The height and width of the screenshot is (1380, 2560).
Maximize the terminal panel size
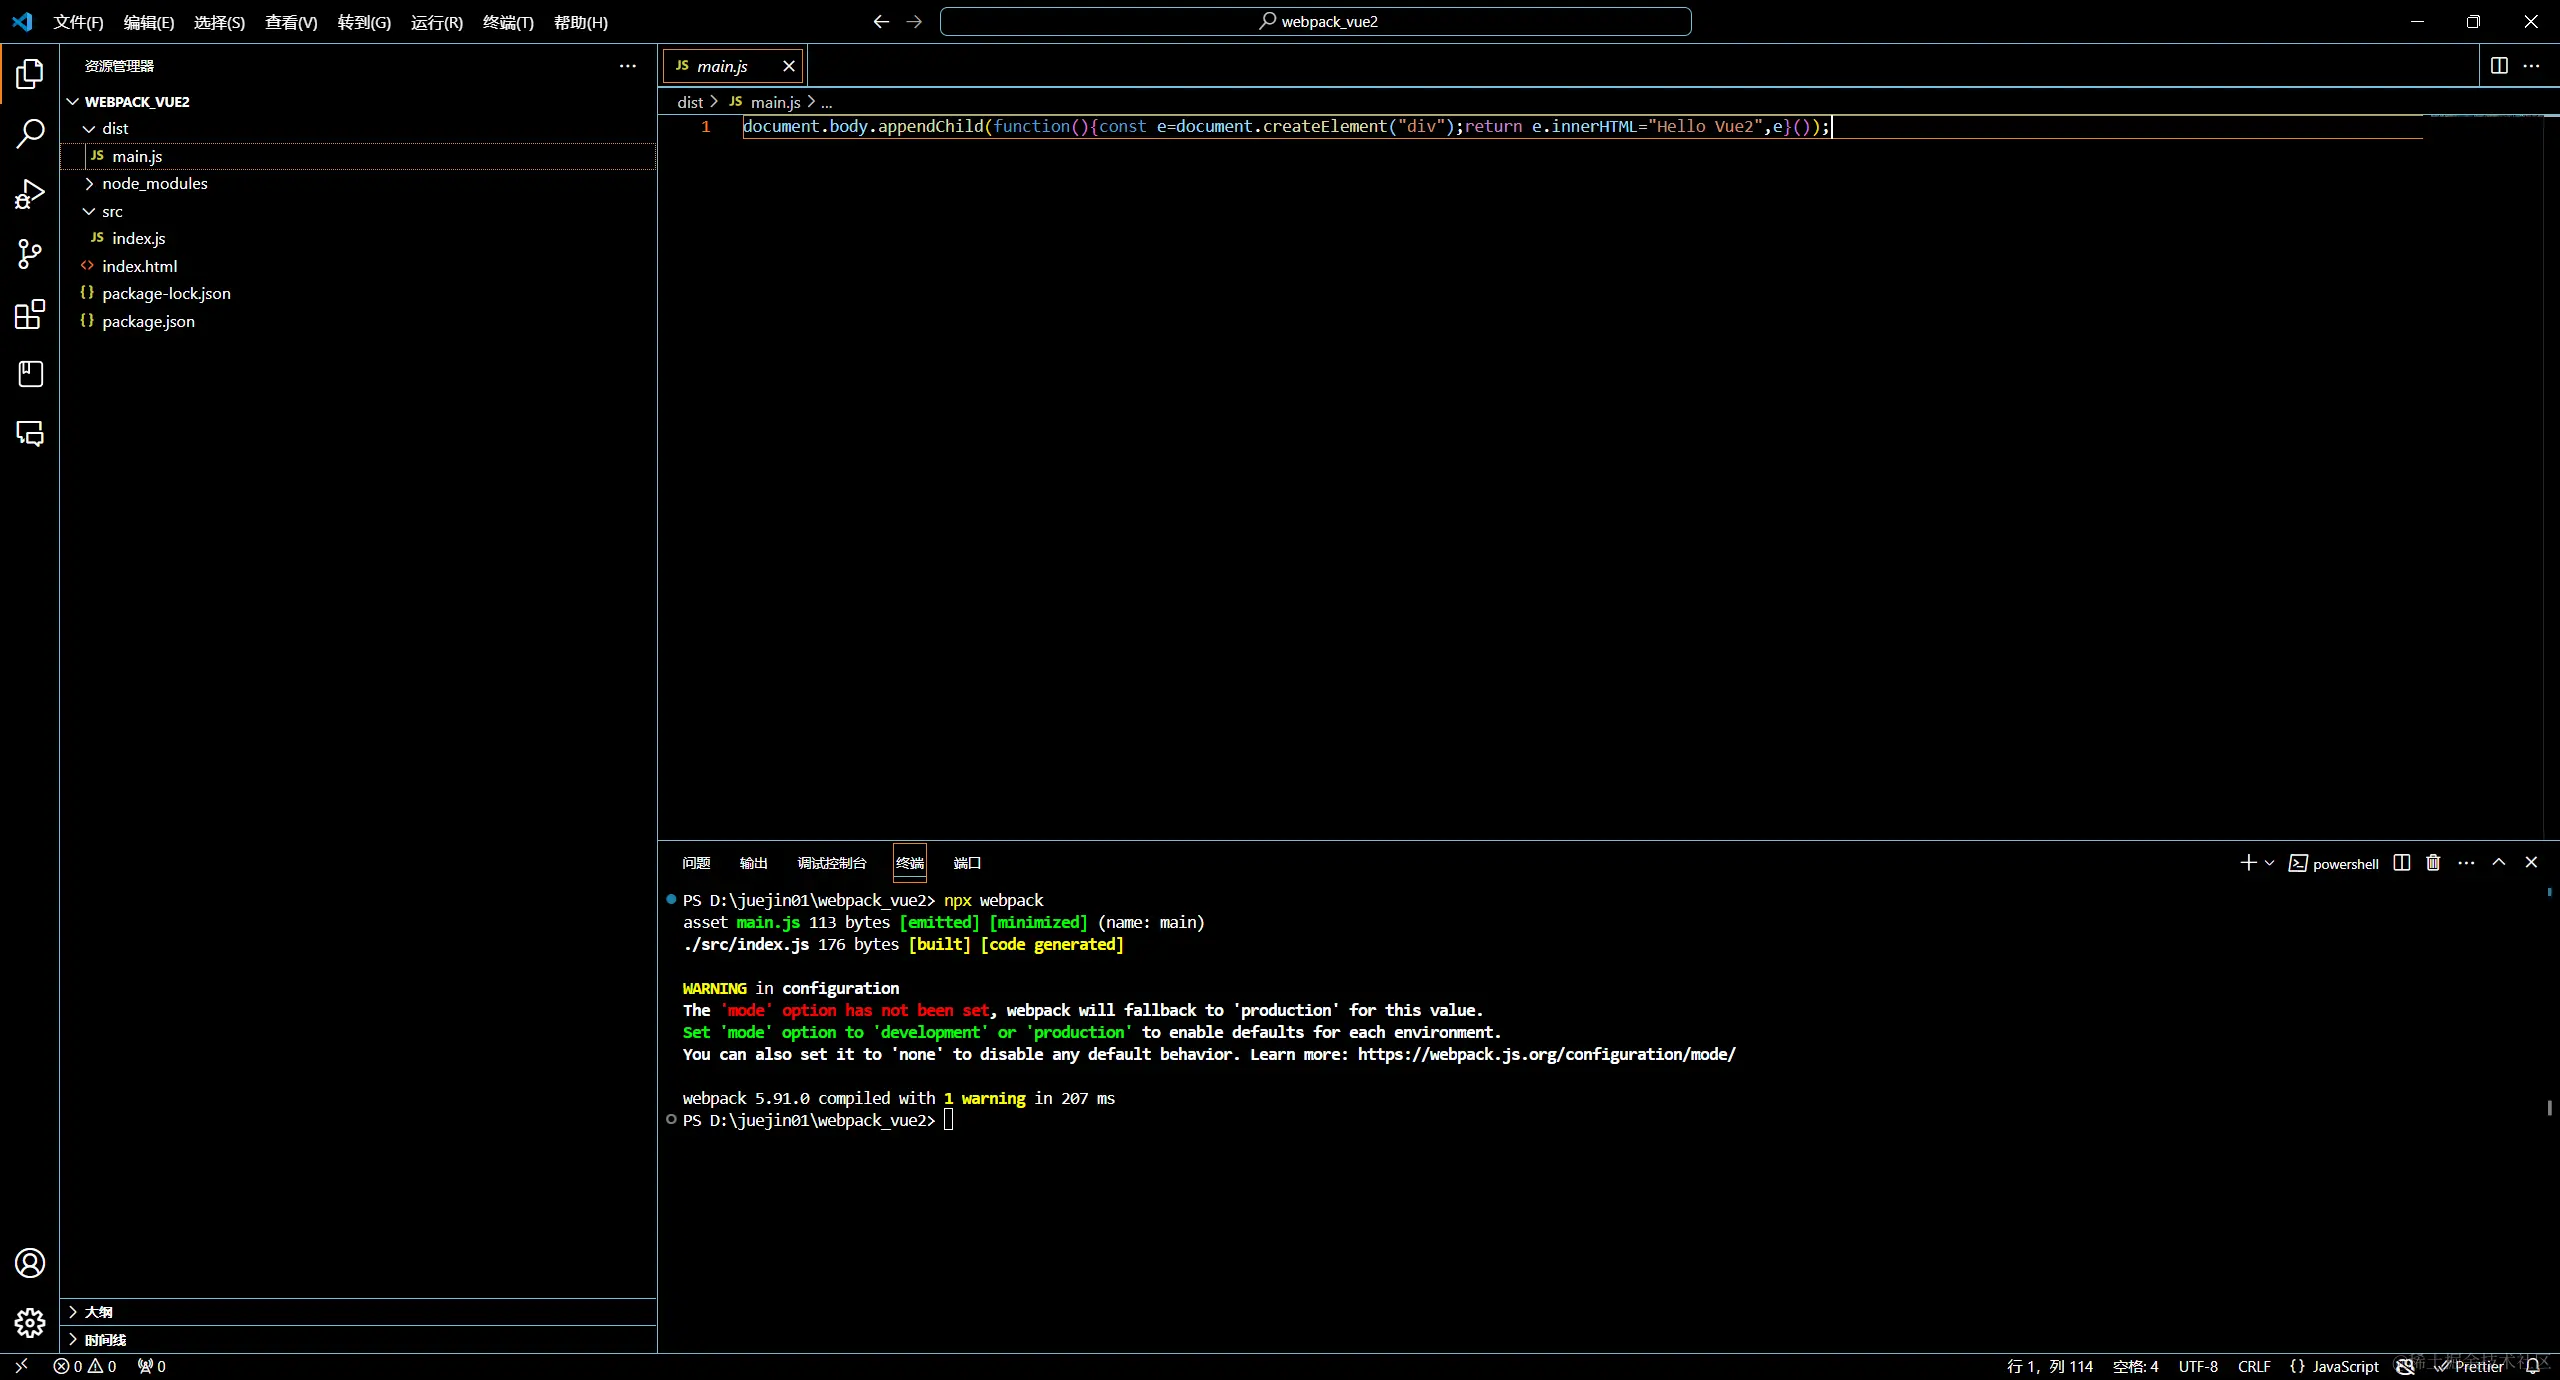(2499, 863)
